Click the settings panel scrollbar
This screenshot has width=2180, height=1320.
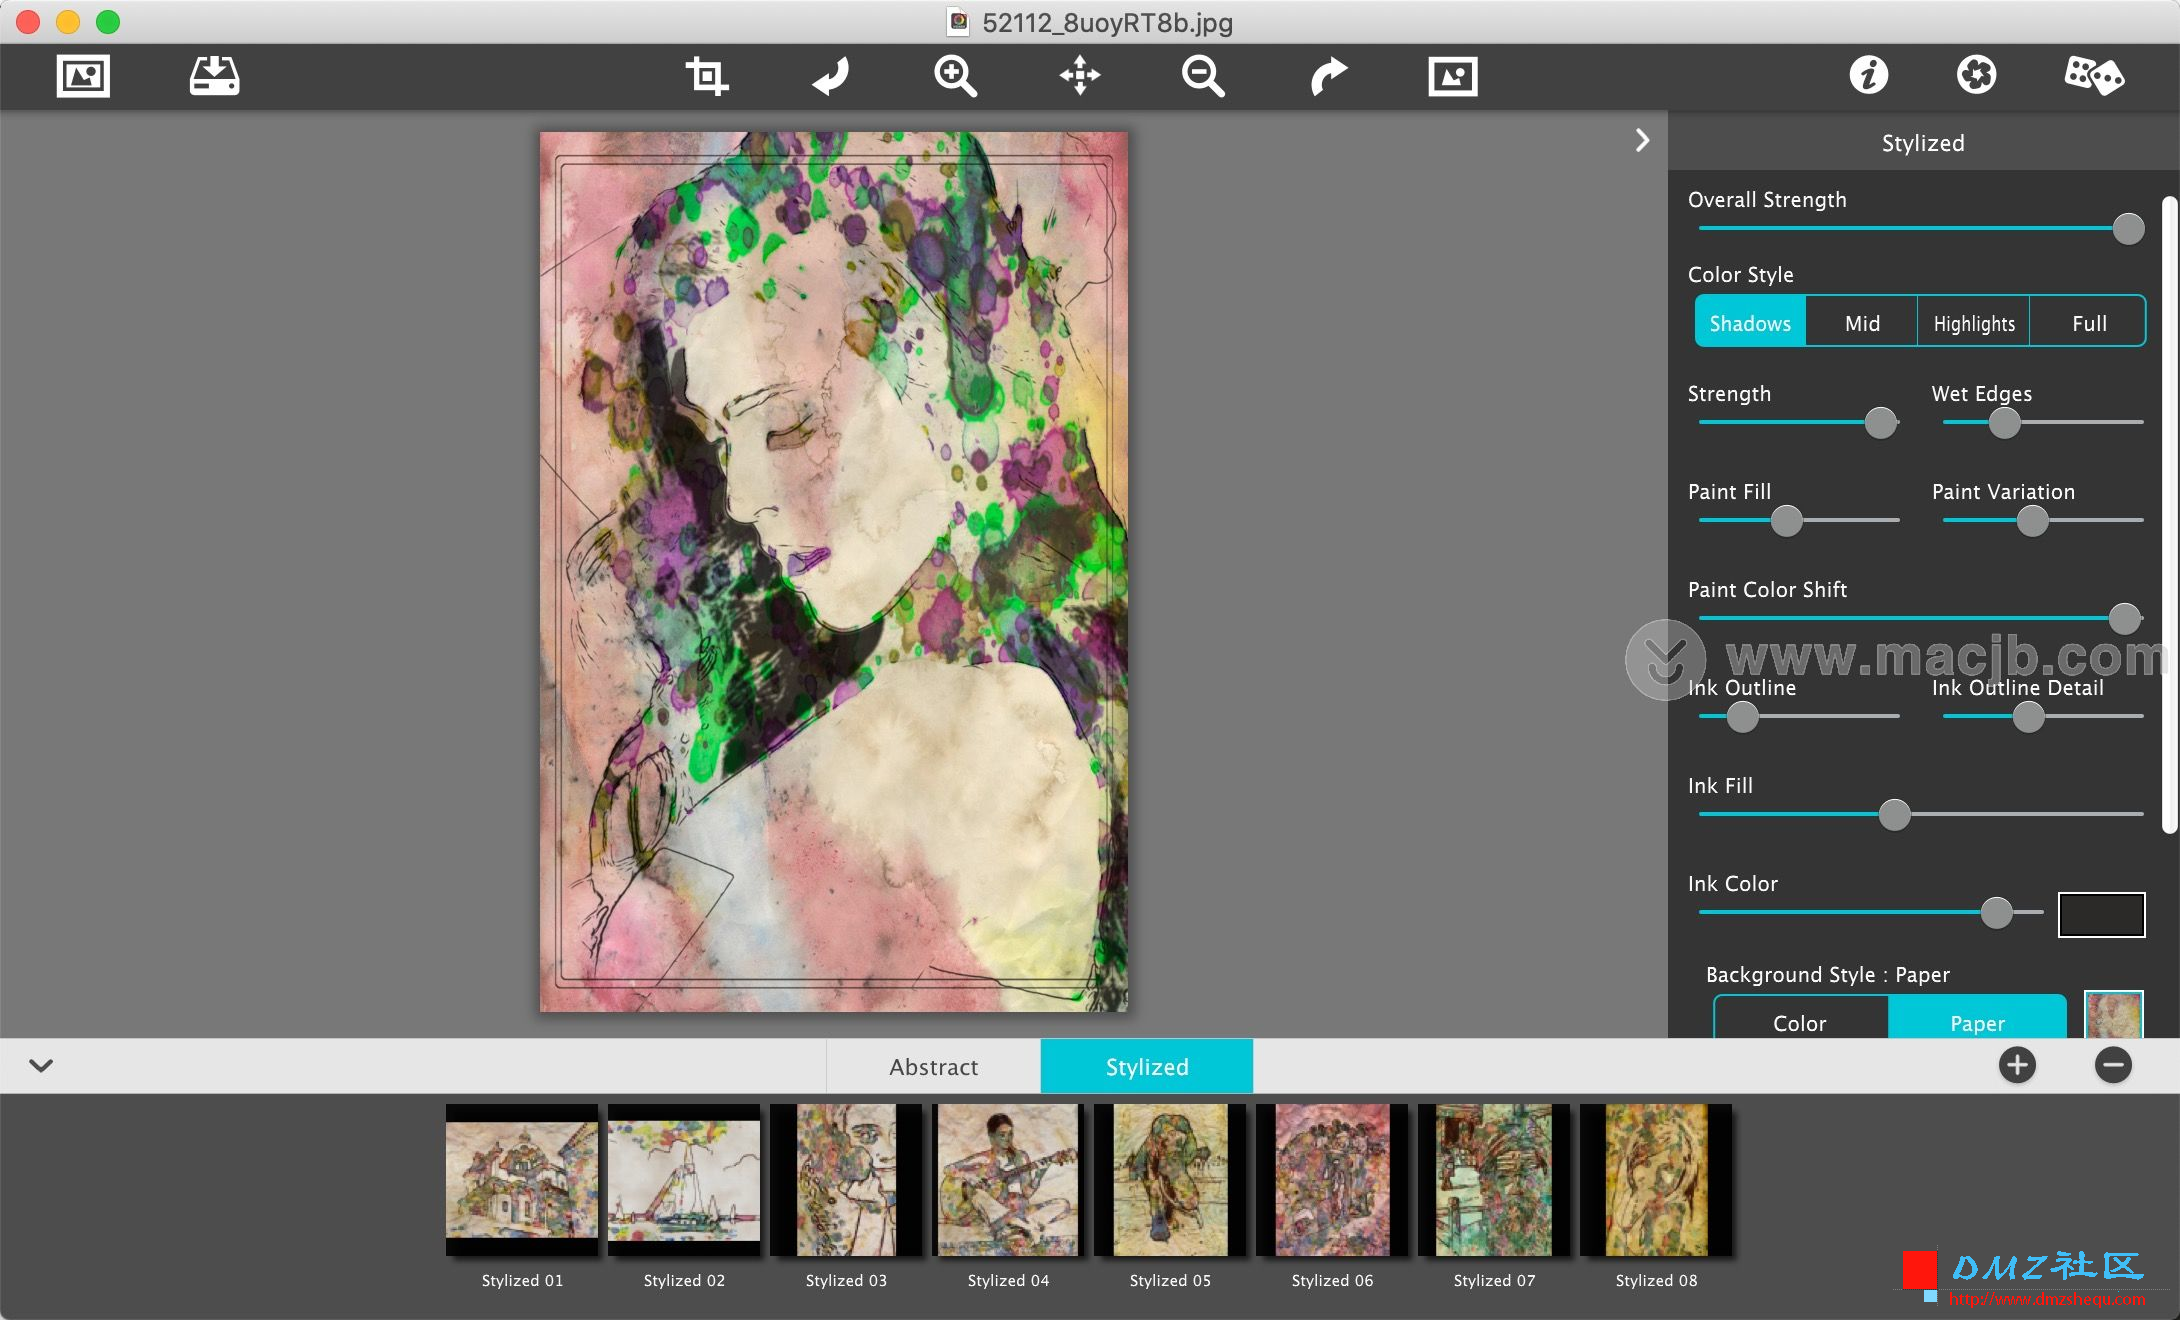click(x=2169, y=515)
